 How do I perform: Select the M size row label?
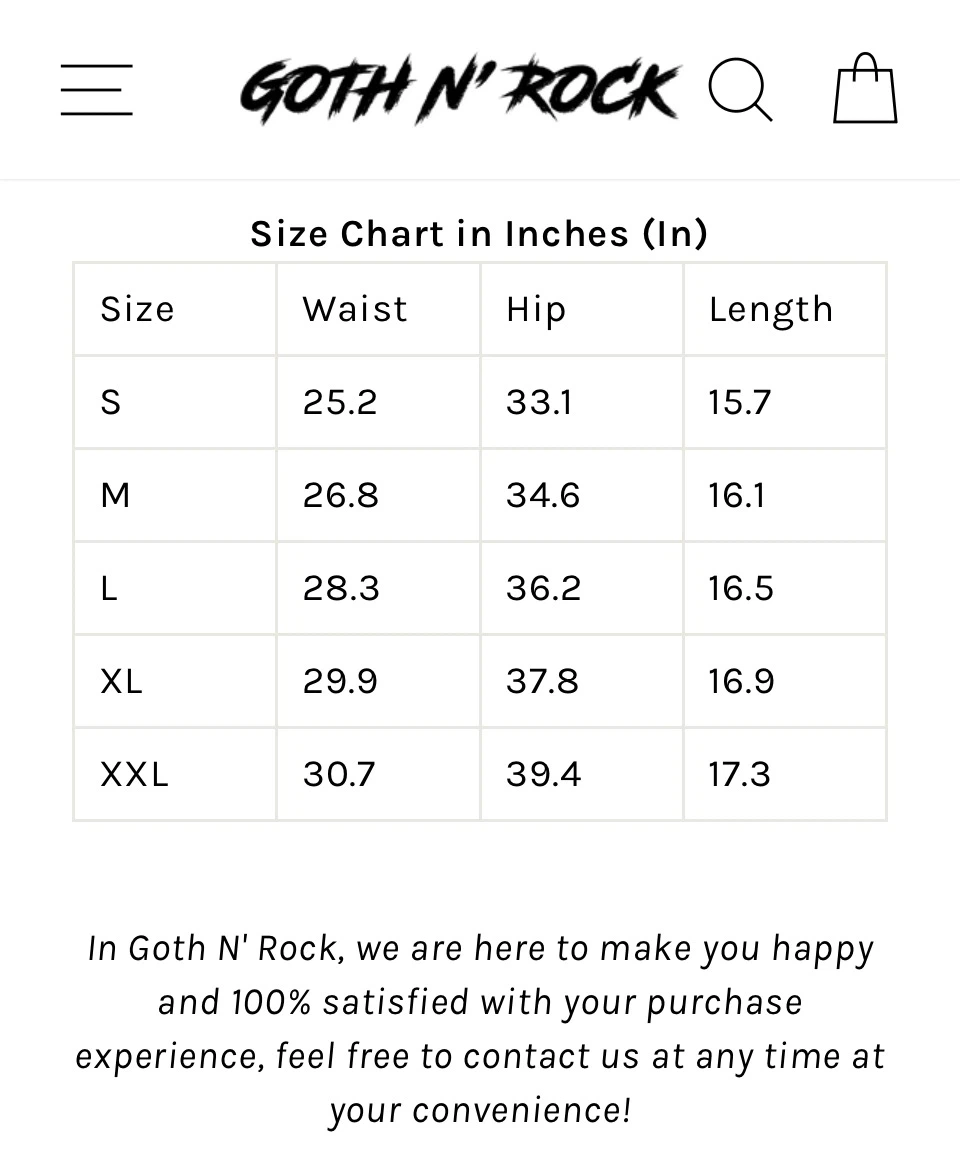point(115,495)
